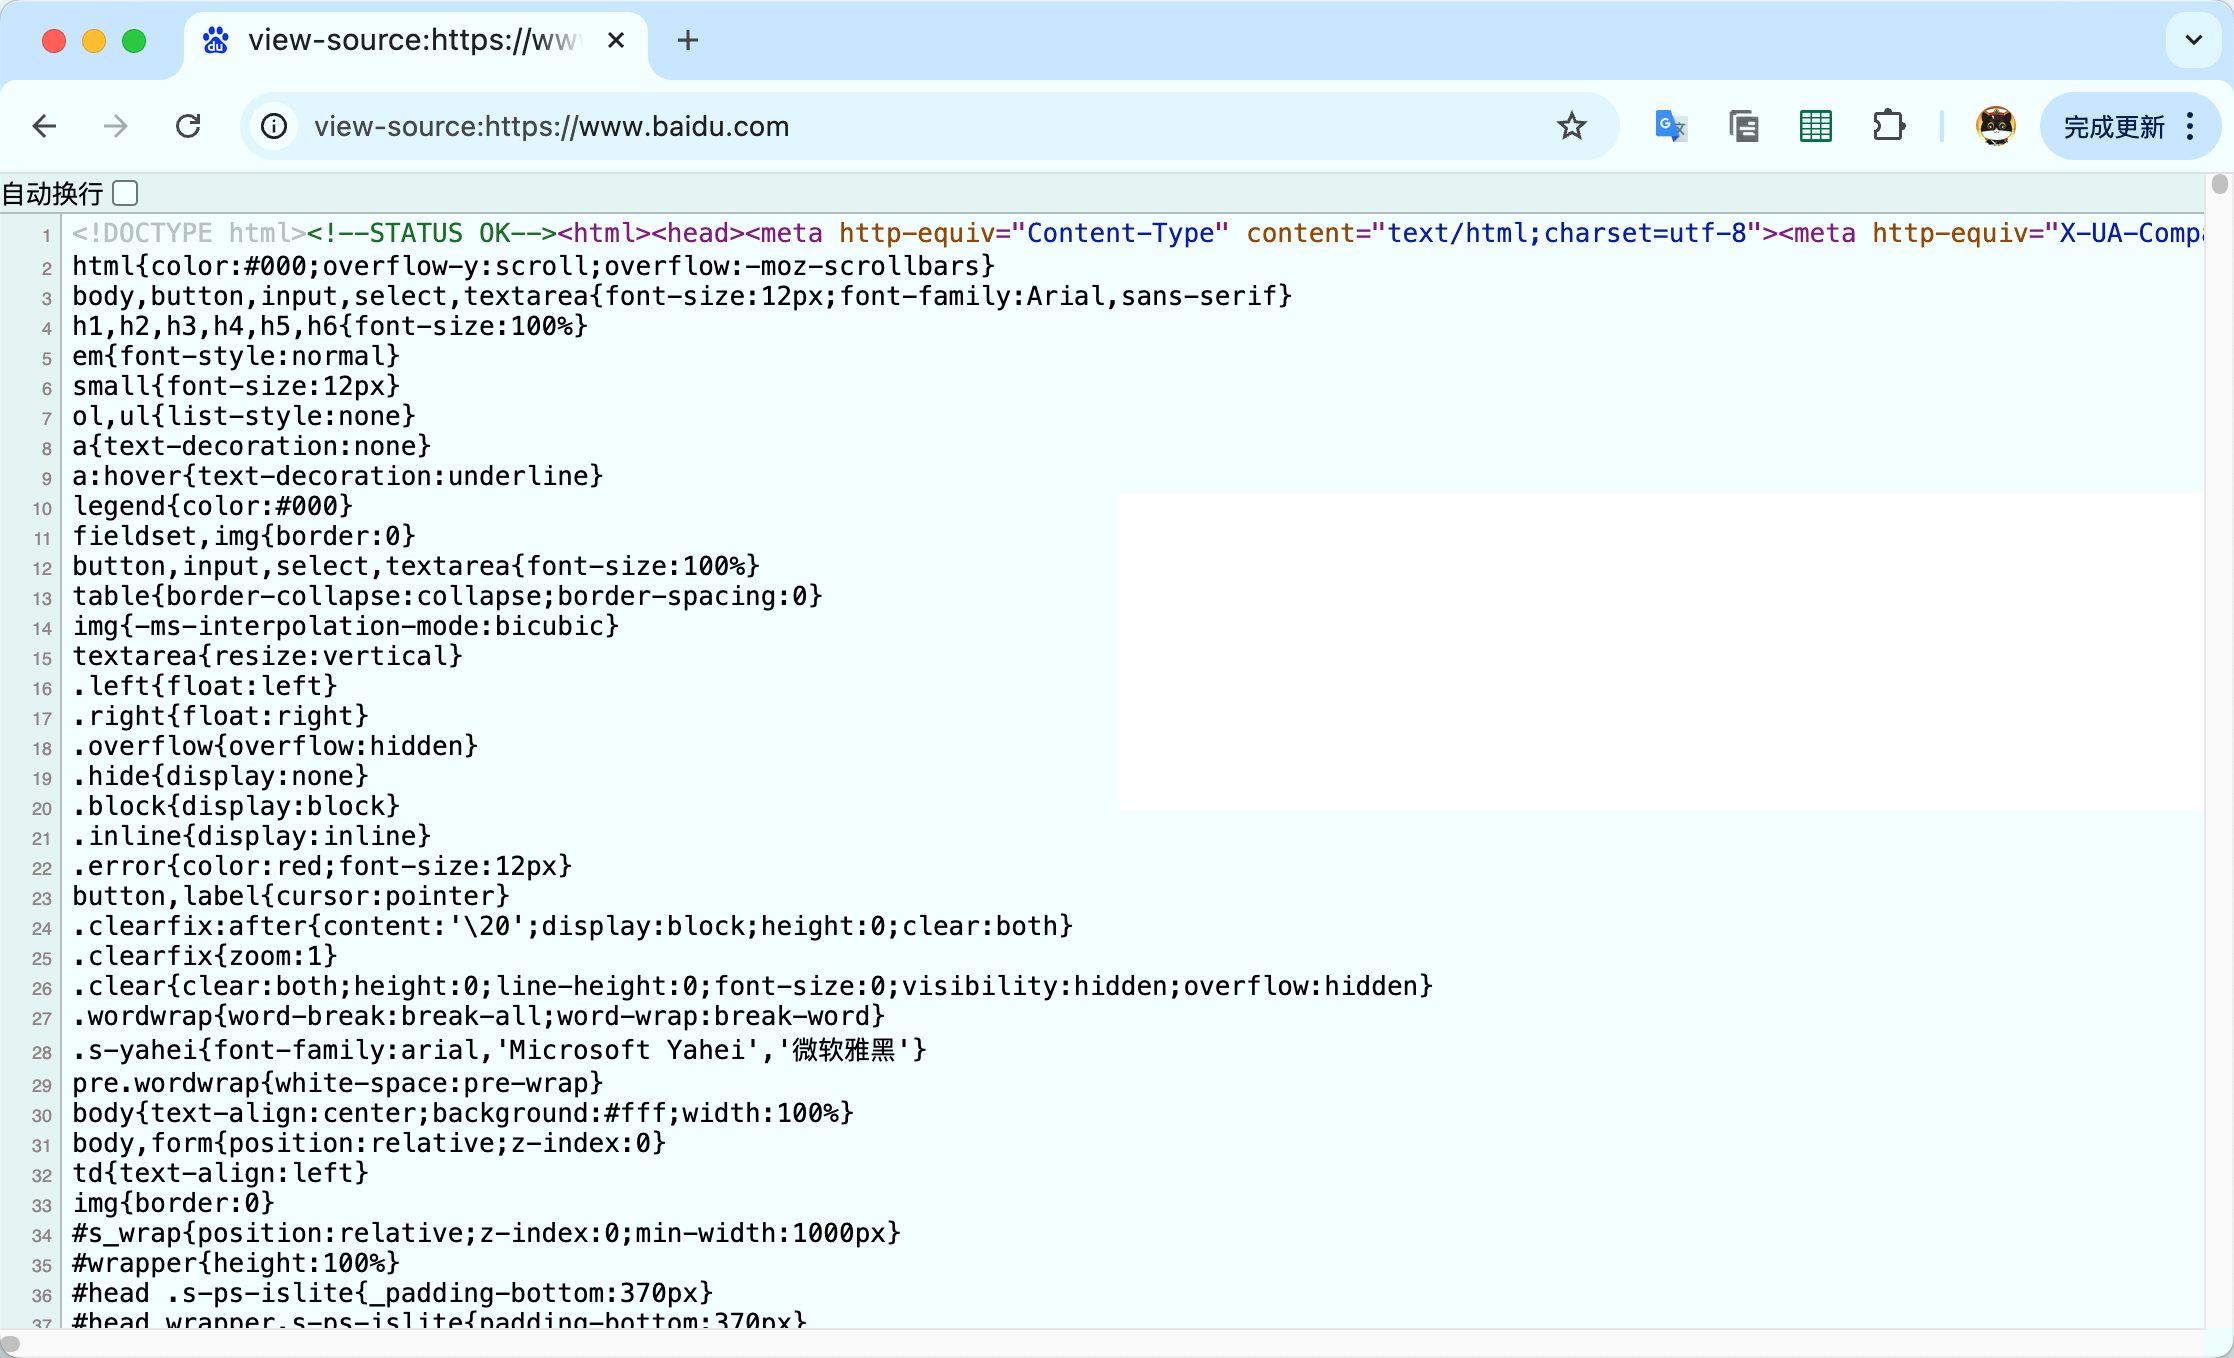Bookmark this page with star icon

tap(1571, 126)
